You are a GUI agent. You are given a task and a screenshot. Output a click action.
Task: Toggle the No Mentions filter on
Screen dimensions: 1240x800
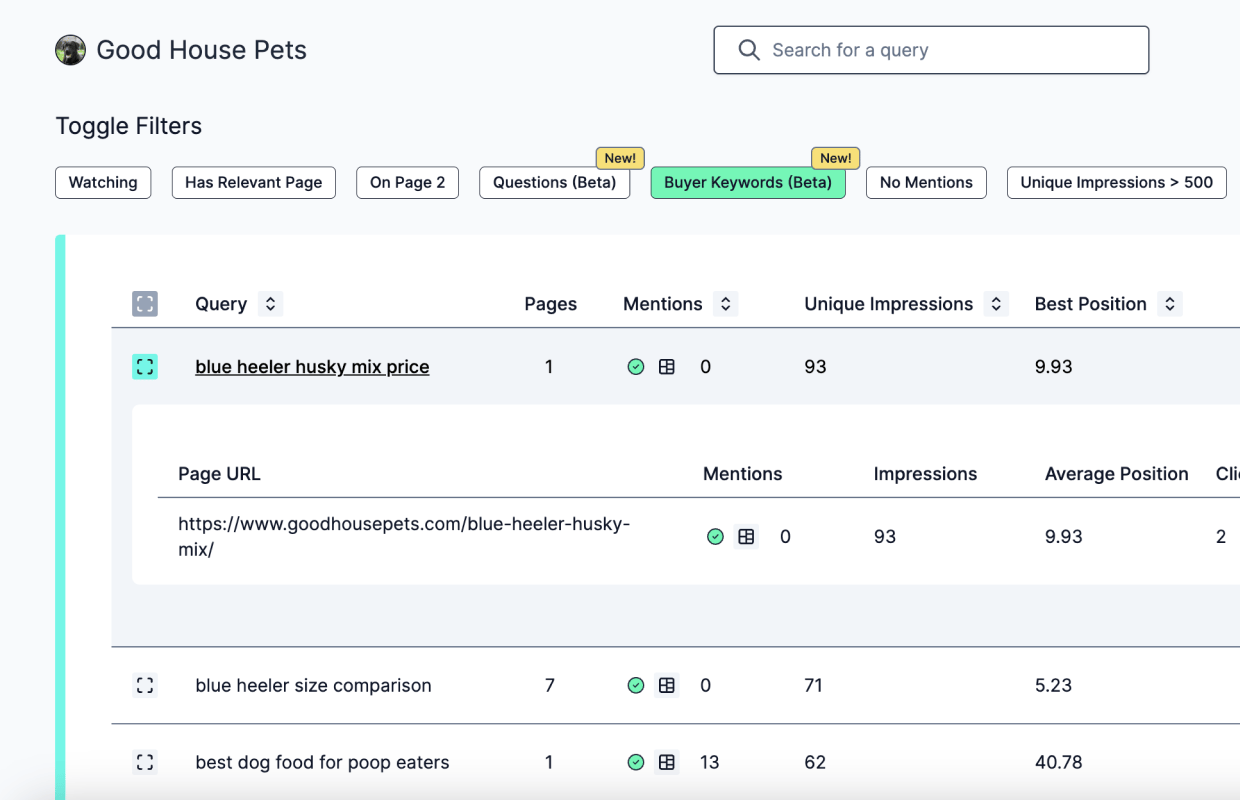(926, 182)
